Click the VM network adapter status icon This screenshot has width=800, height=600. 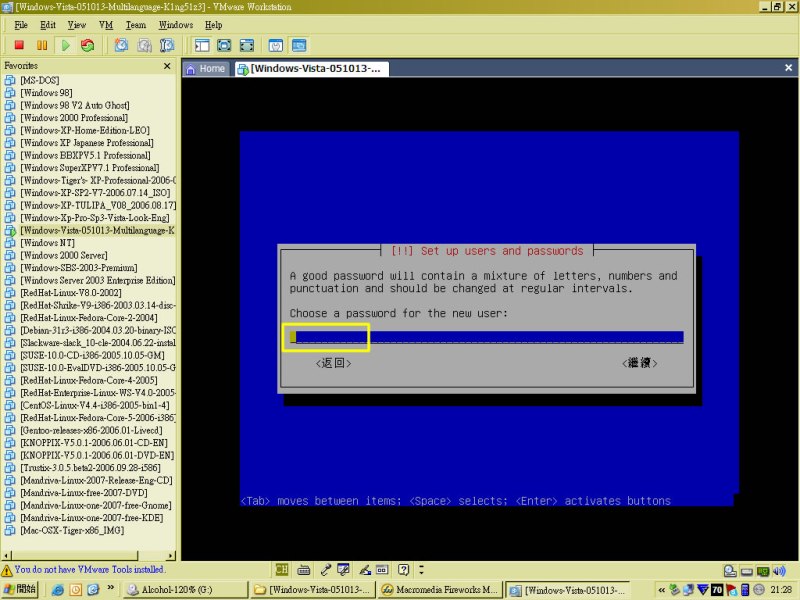coord(763,570)
